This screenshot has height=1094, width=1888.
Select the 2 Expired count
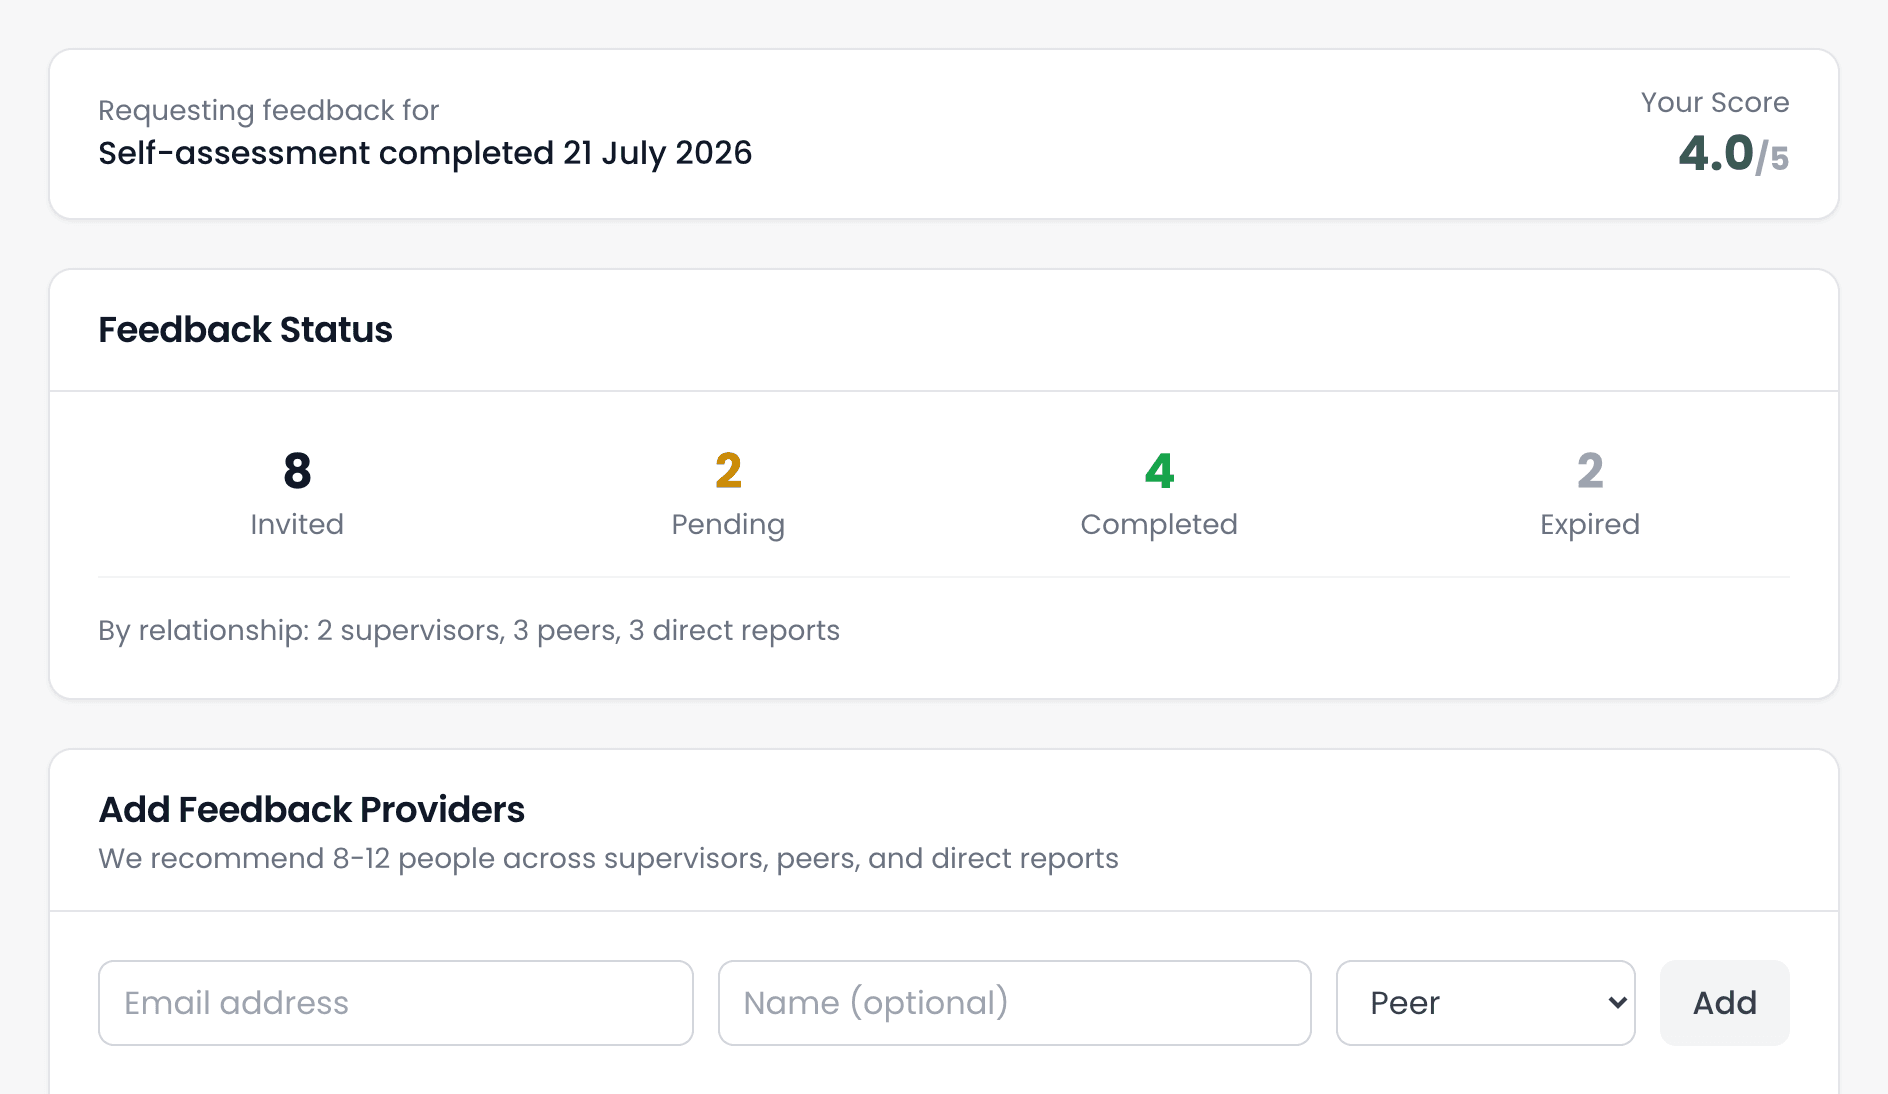(1590, 471)
